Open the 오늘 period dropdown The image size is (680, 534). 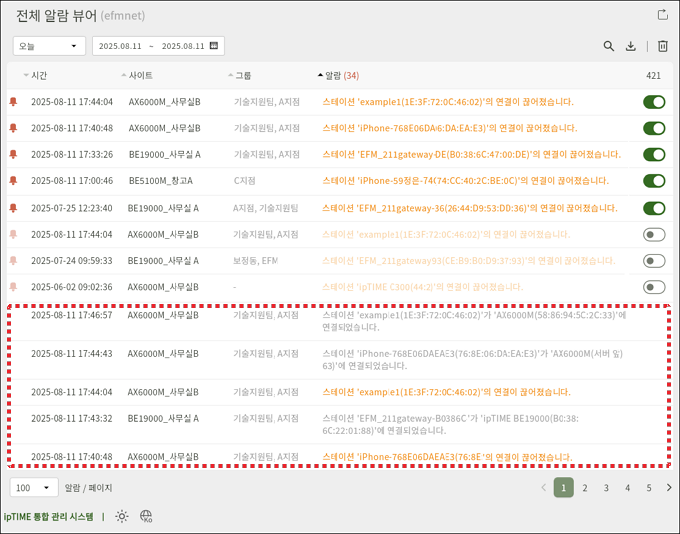[x=49, y=46]
